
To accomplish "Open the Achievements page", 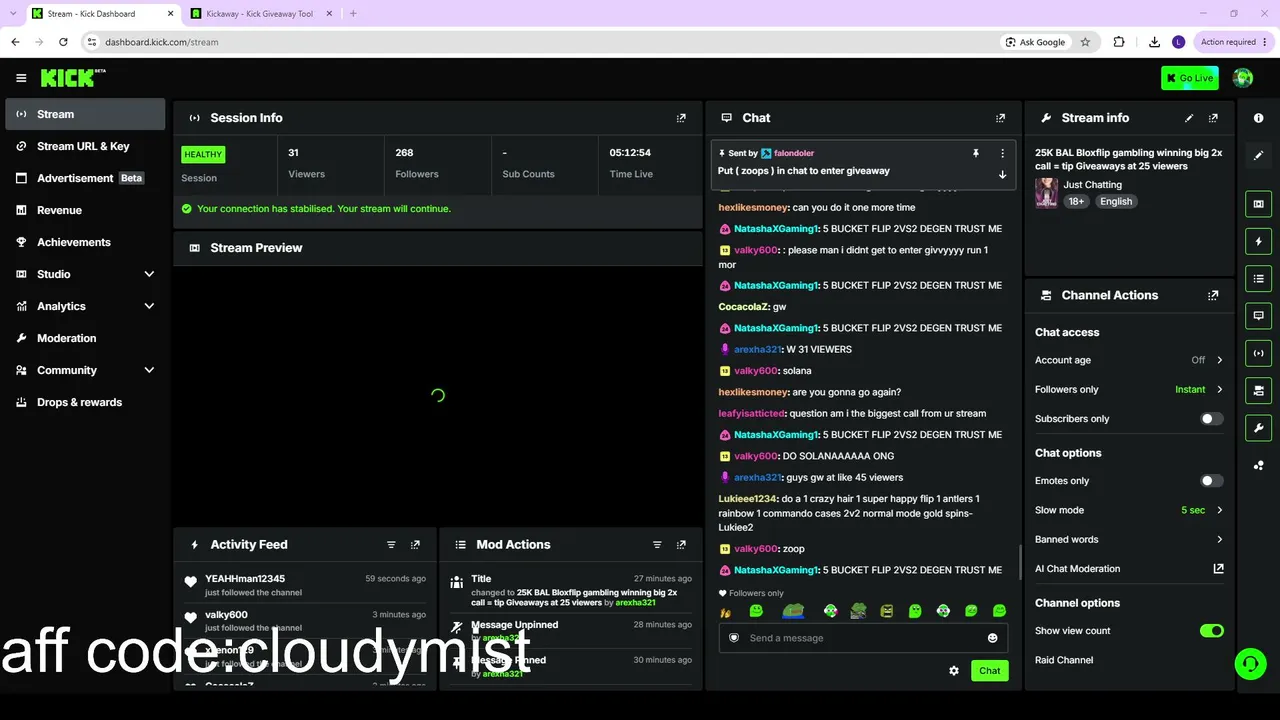I will (85, 242).
